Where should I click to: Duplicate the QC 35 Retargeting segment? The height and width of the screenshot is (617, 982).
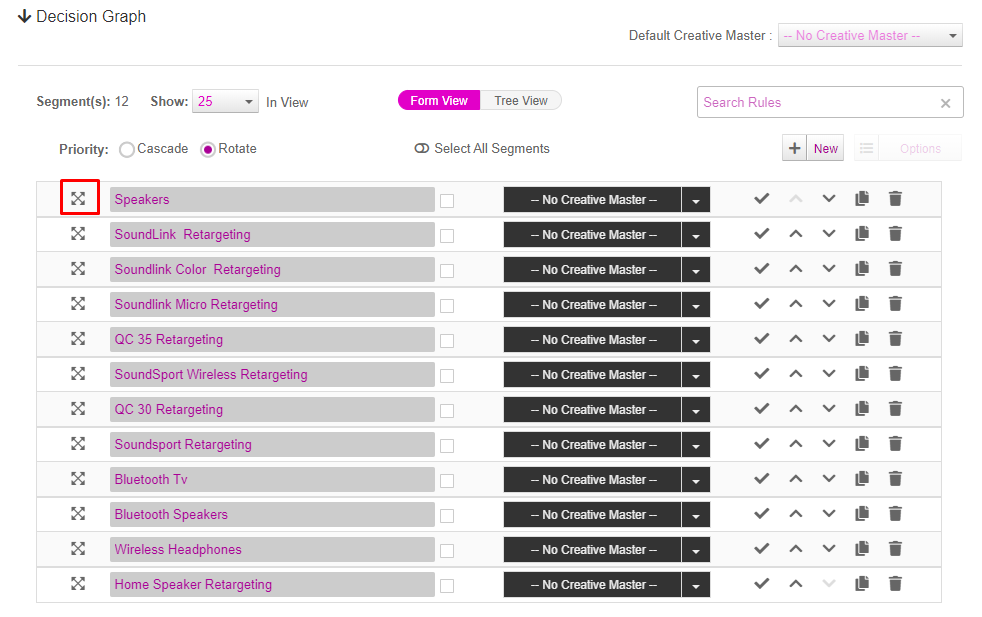click(x=862, y=339)
